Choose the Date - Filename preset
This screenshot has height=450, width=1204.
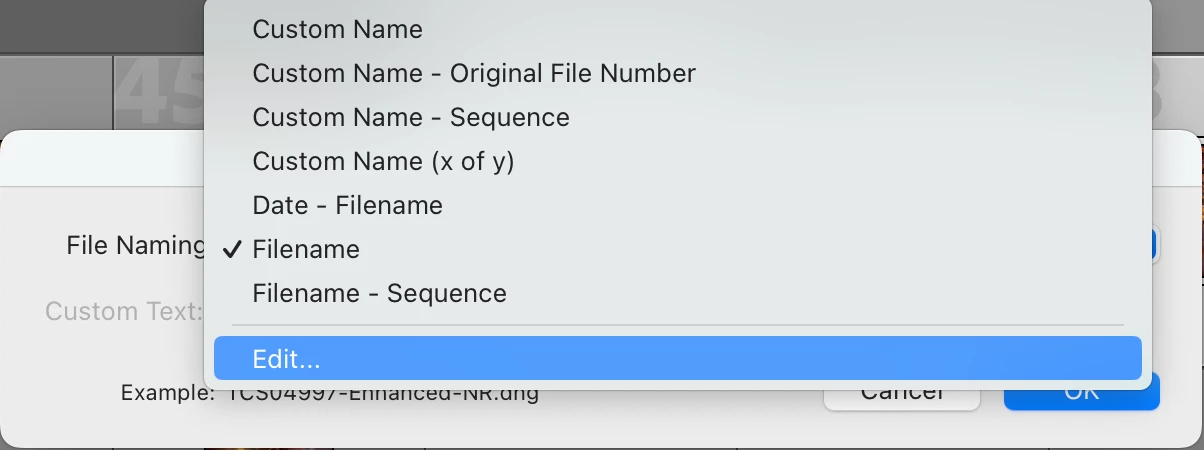pyautogui.click(x=347, y=206)
